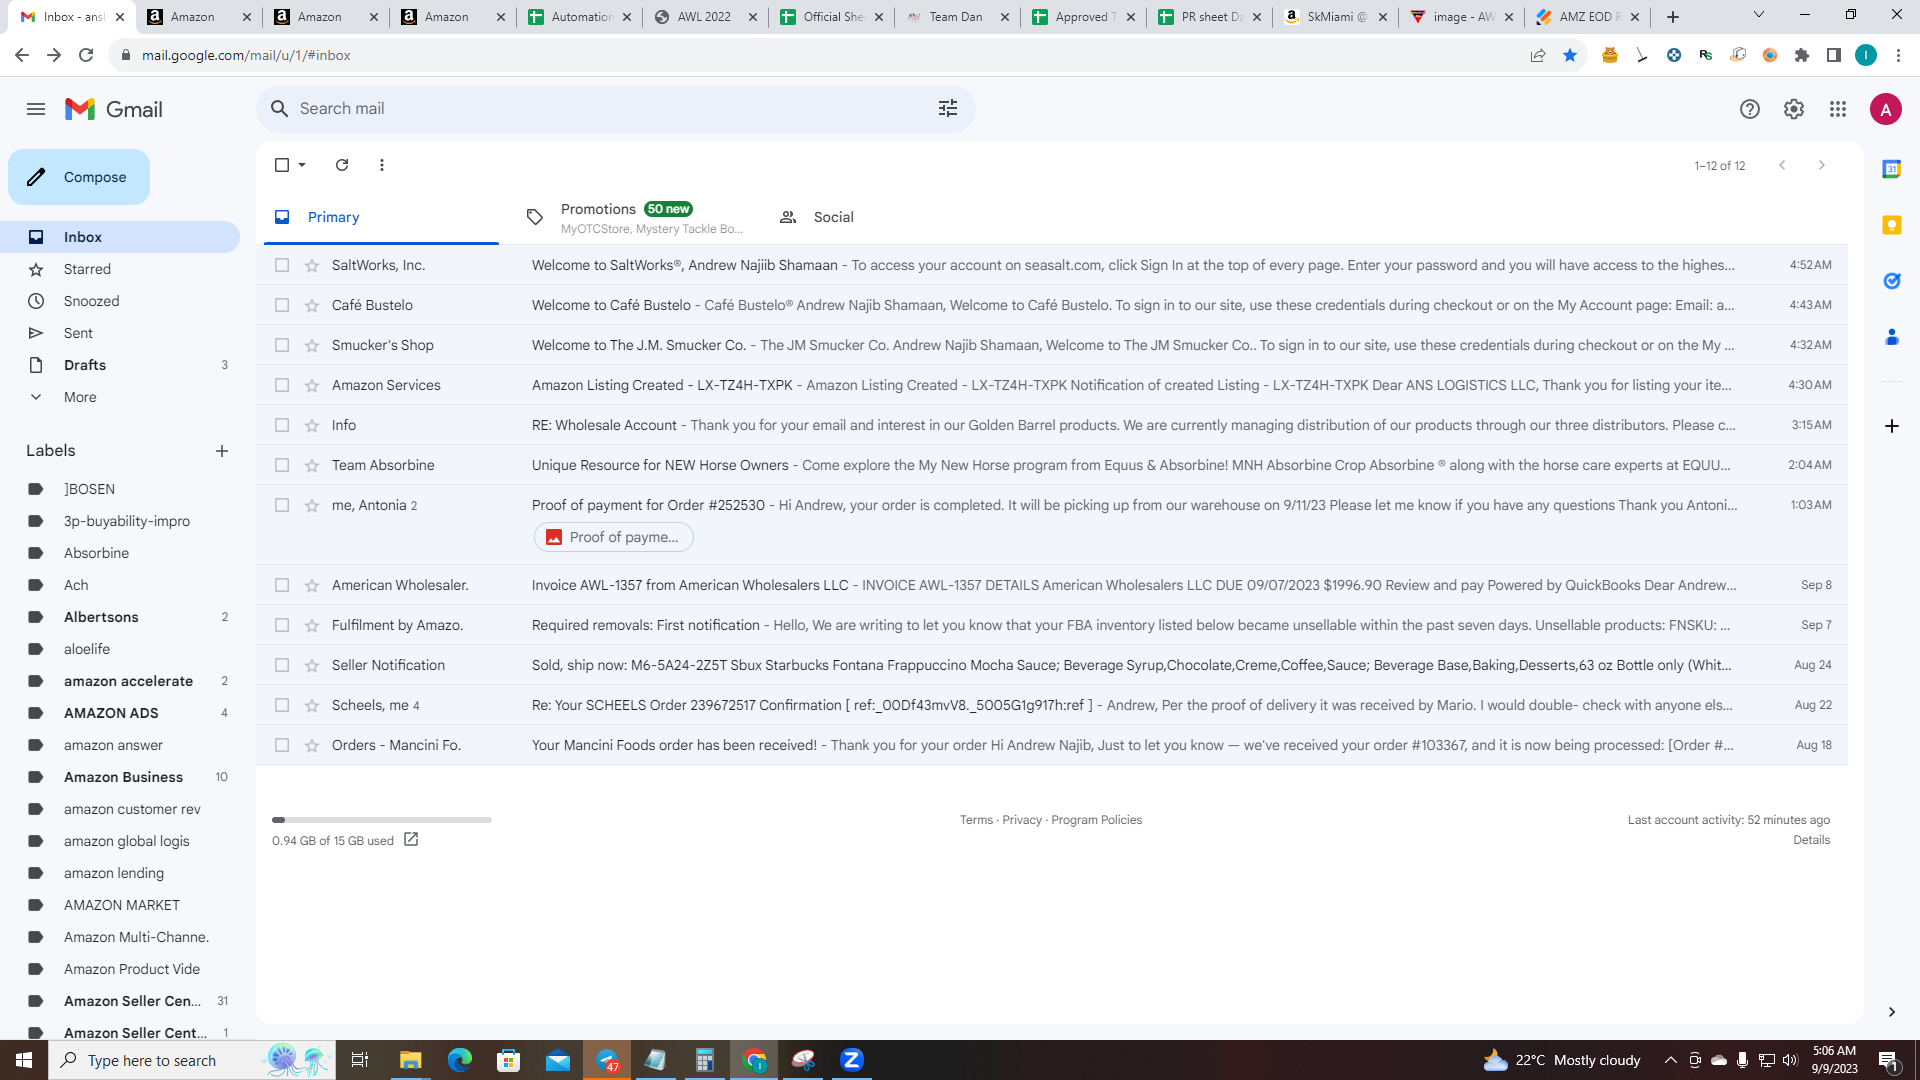
Task: Star the Amazon Services email
Action: click(x=312, y=385)
